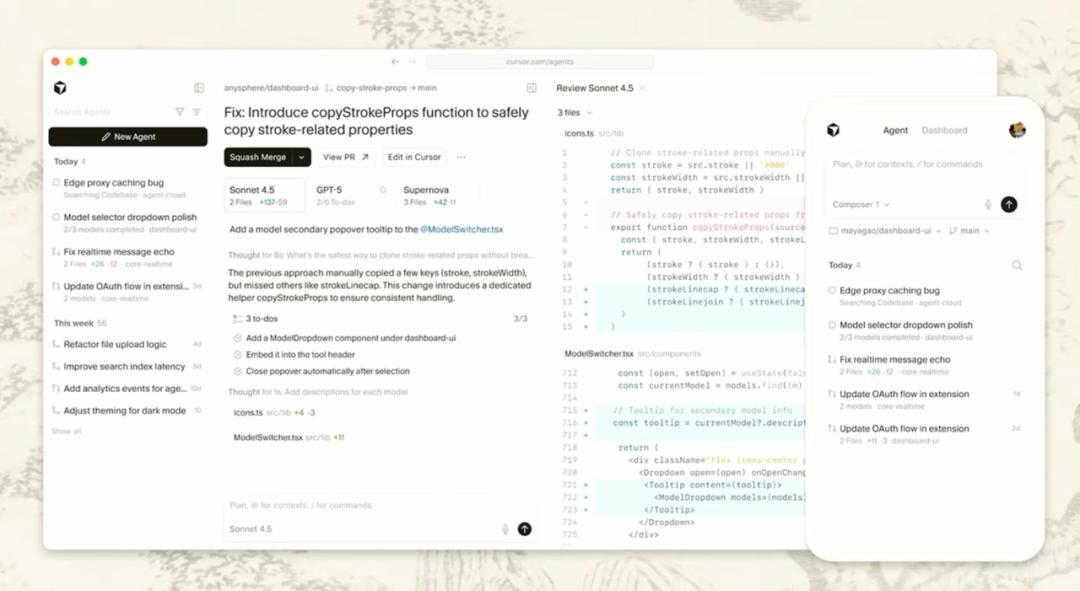Open the 2d 'Update OAuth flow in extension' mobile item
Viewport: 1080px width, 591px height.
pos(924,434)
